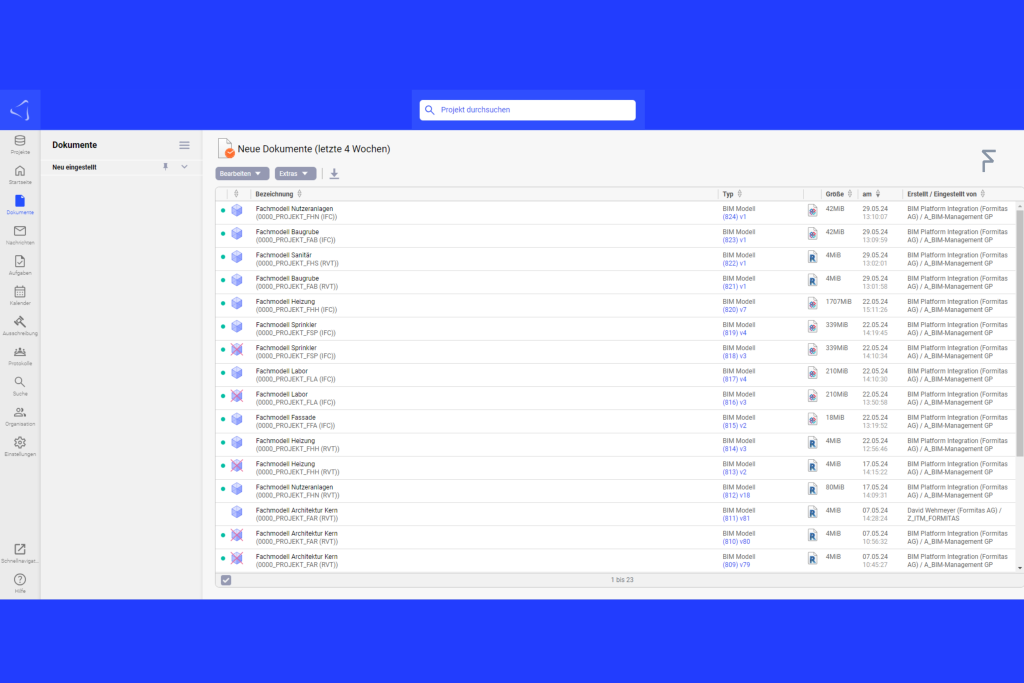
Task: Open Nachrichten mail icon
Action: coord(20,233)
